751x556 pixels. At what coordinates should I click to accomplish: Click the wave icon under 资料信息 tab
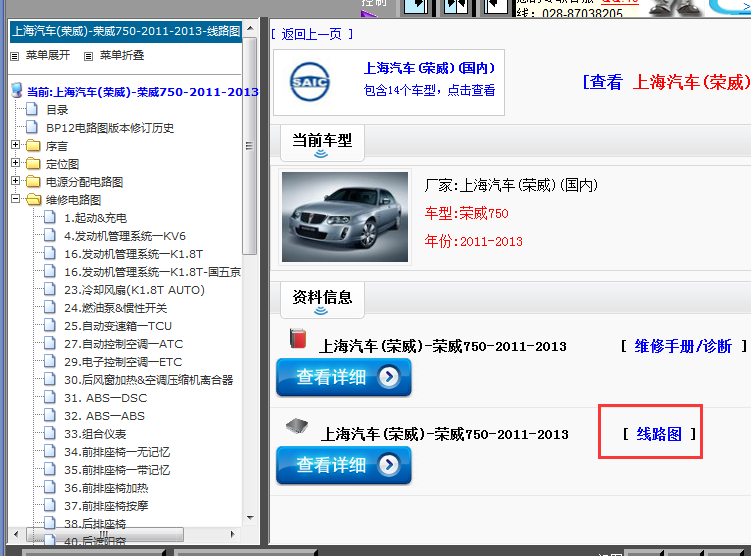[x=321, y=311]
